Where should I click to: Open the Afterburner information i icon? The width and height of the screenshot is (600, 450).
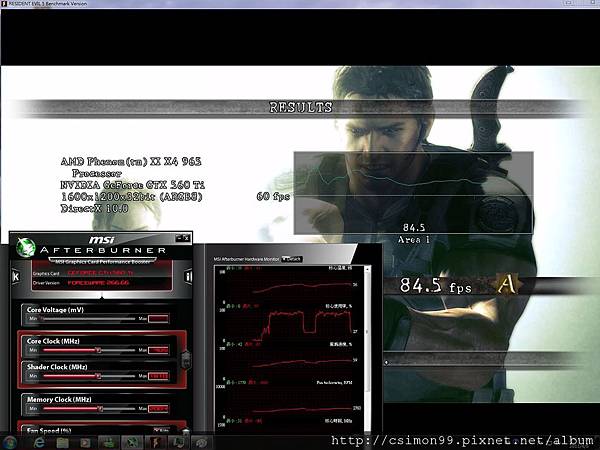(x=188, y=276)
